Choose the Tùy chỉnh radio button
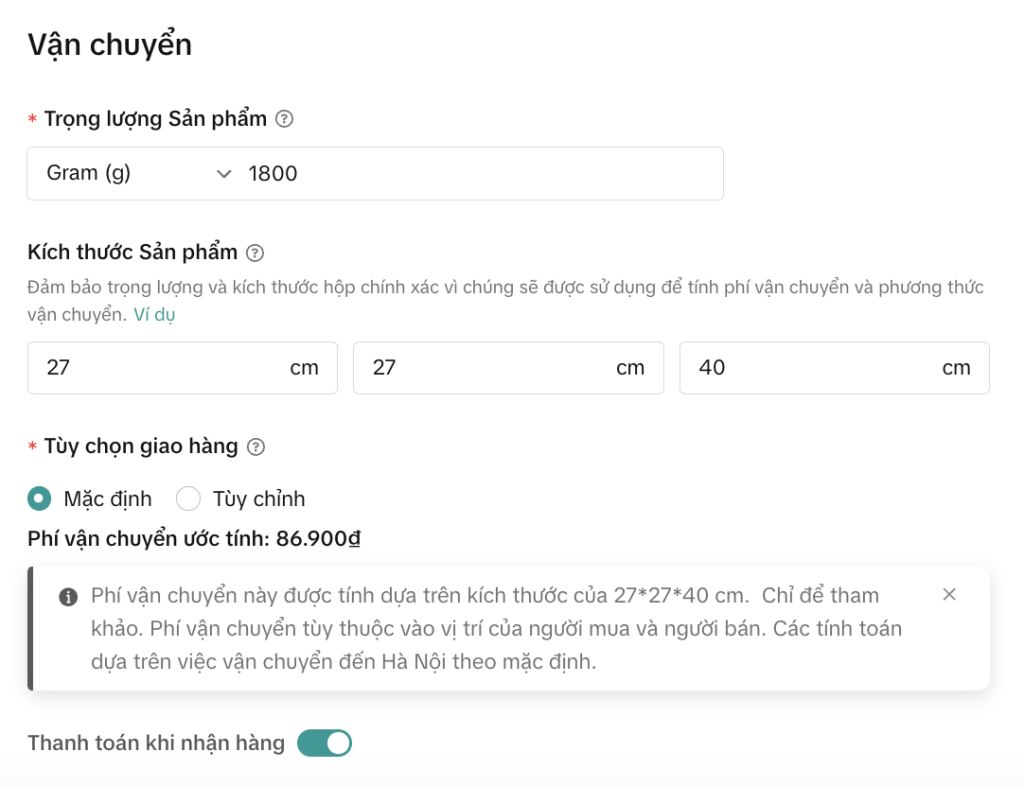The image size is (1024, 787). pyautogui.click(x=188, y=498)
